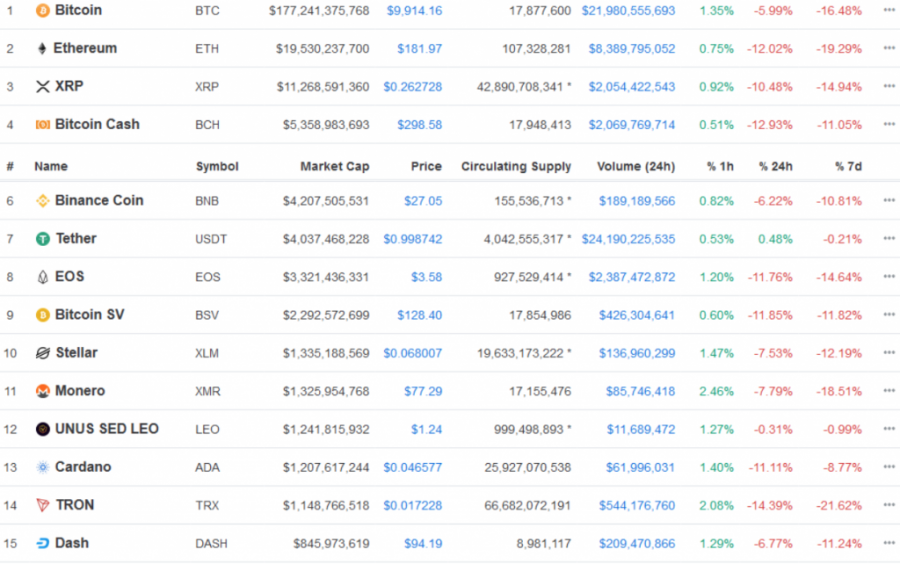
Task: Click Stellar price $0.068007
Action: click(x=413, y=353)
